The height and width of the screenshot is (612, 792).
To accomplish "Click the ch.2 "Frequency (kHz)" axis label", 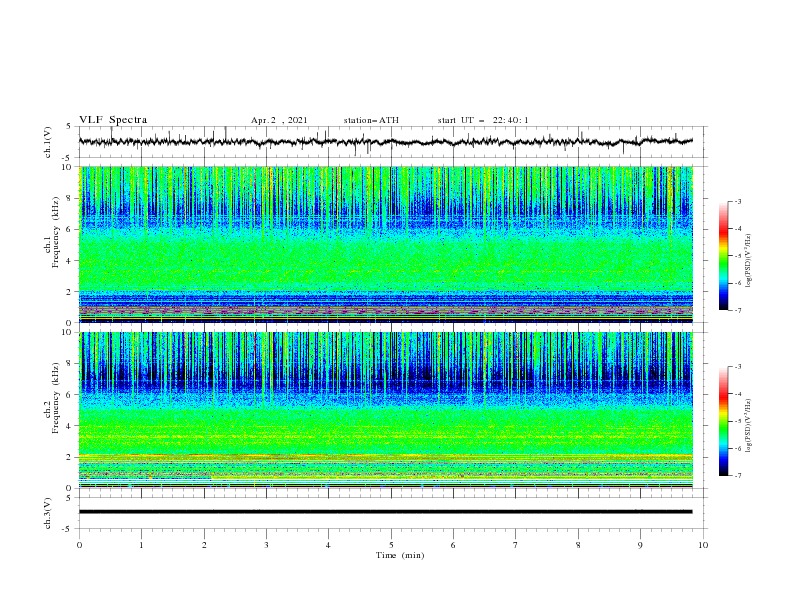I will pos(56,398).
